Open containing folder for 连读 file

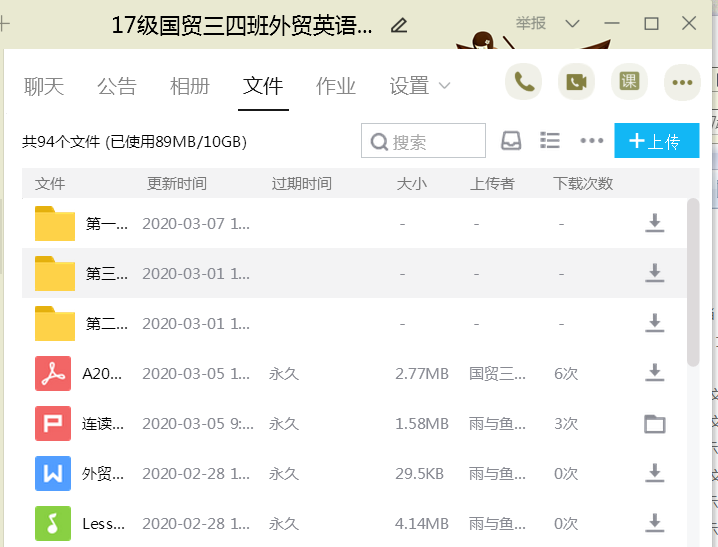(x=654, y=424)
